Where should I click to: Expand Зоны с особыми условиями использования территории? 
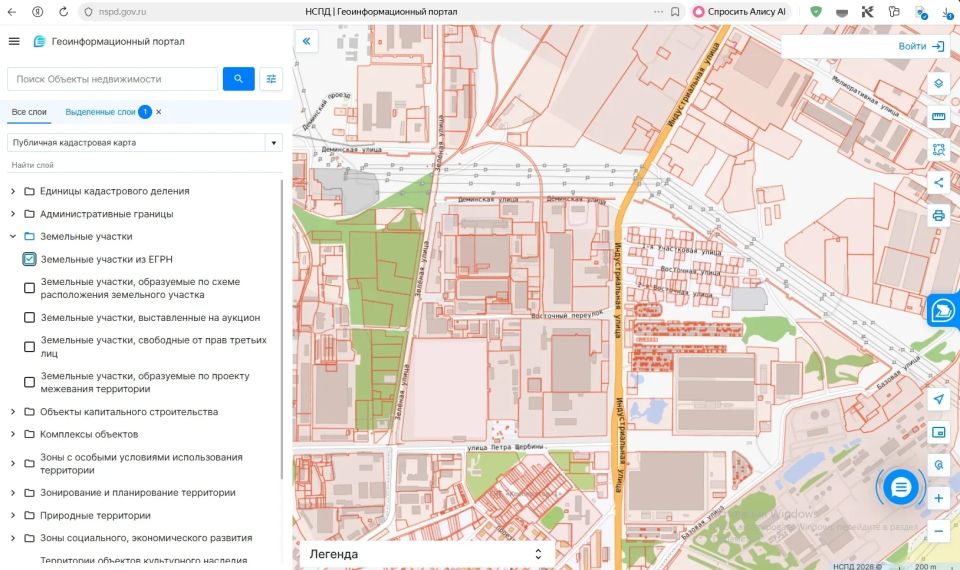coord(13,463)
